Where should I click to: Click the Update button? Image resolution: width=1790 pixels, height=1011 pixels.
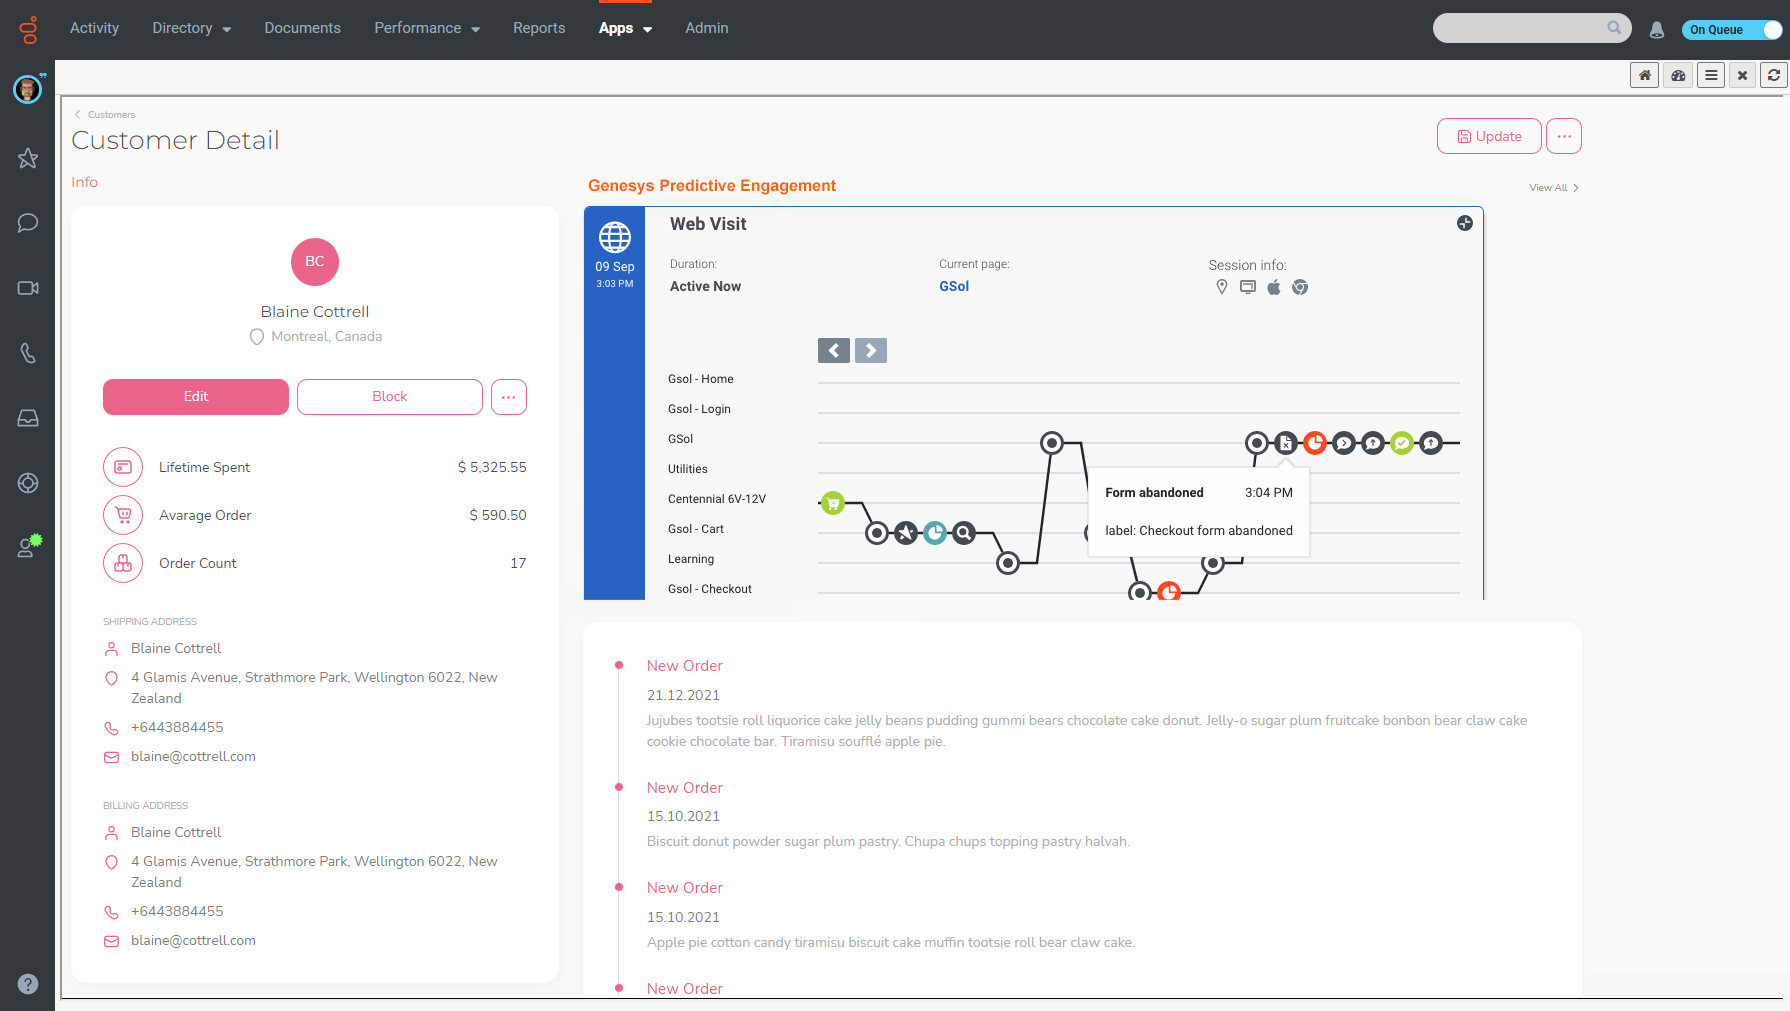pos(1489,136)
